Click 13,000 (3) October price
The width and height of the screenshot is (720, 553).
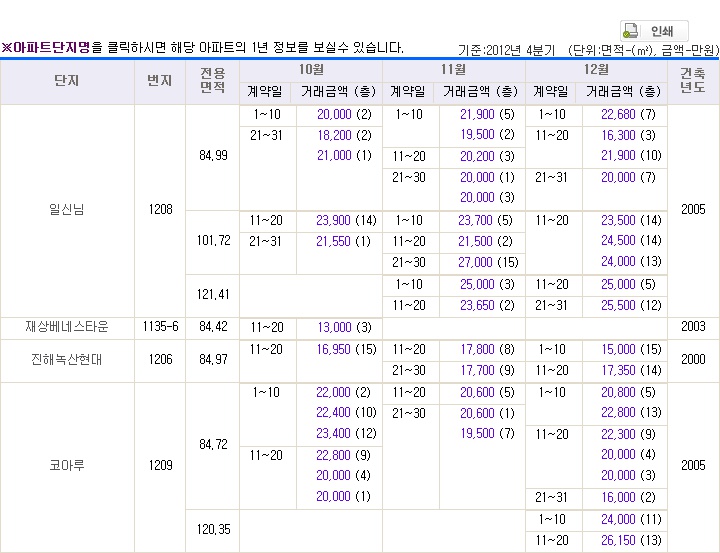pyautogui.click(x=344, y=327)
